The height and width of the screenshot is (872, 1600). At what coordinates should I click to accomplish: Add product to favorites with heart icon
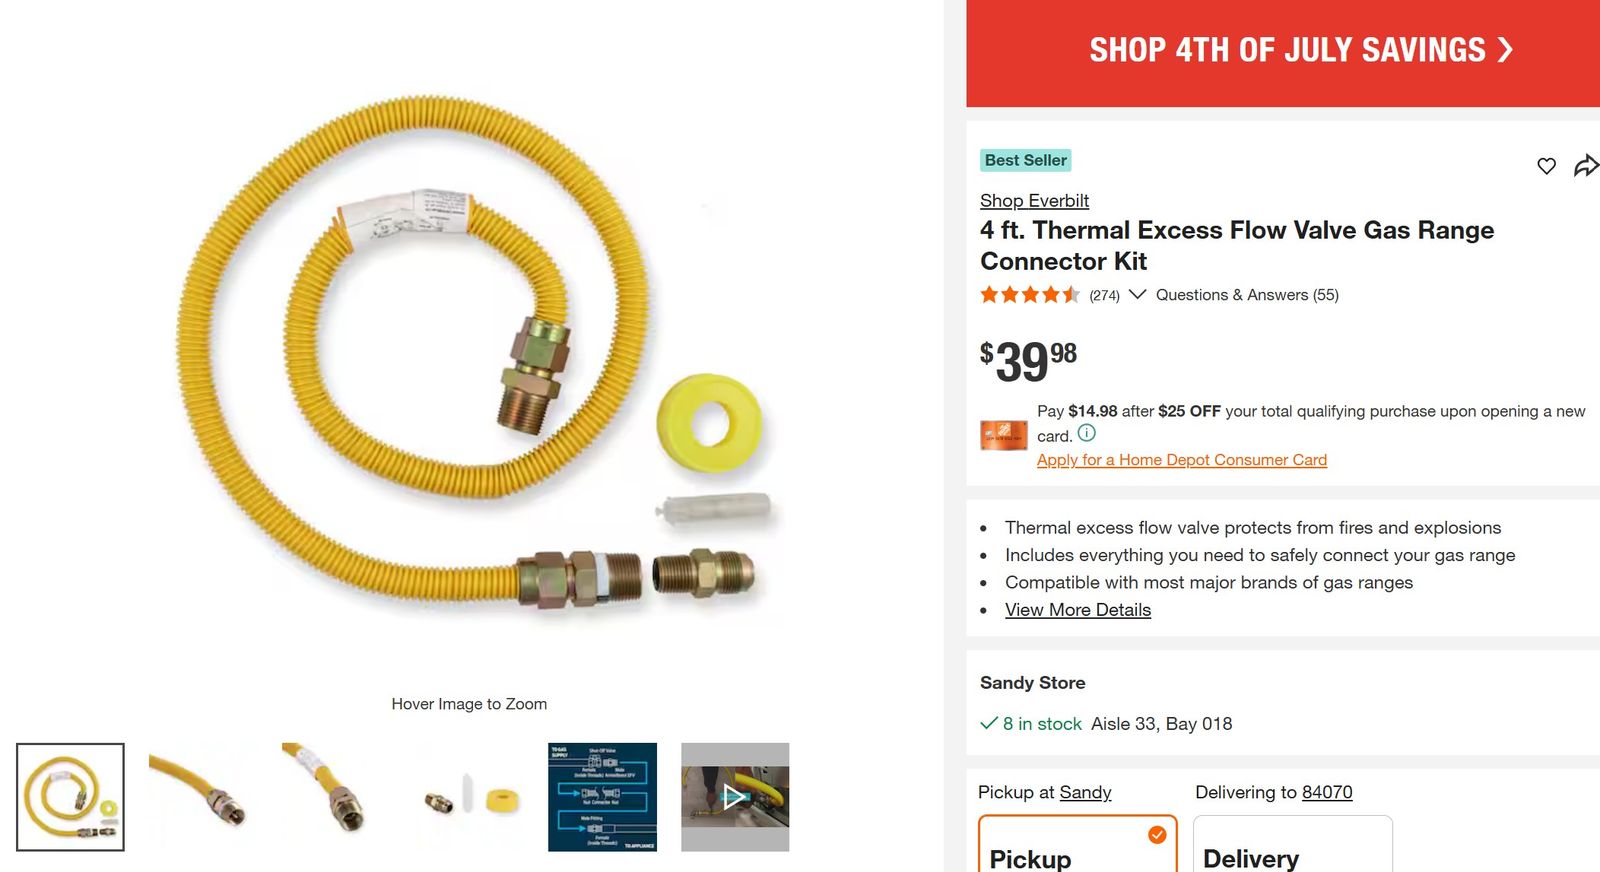1546,166
